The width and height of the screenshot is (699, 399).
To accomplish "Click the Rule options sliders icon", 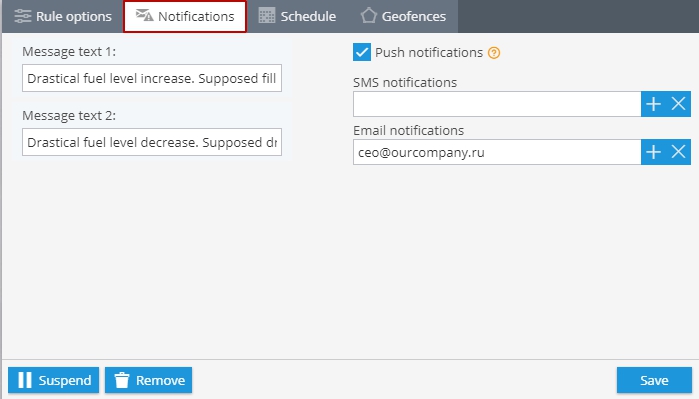I will 22,16.
